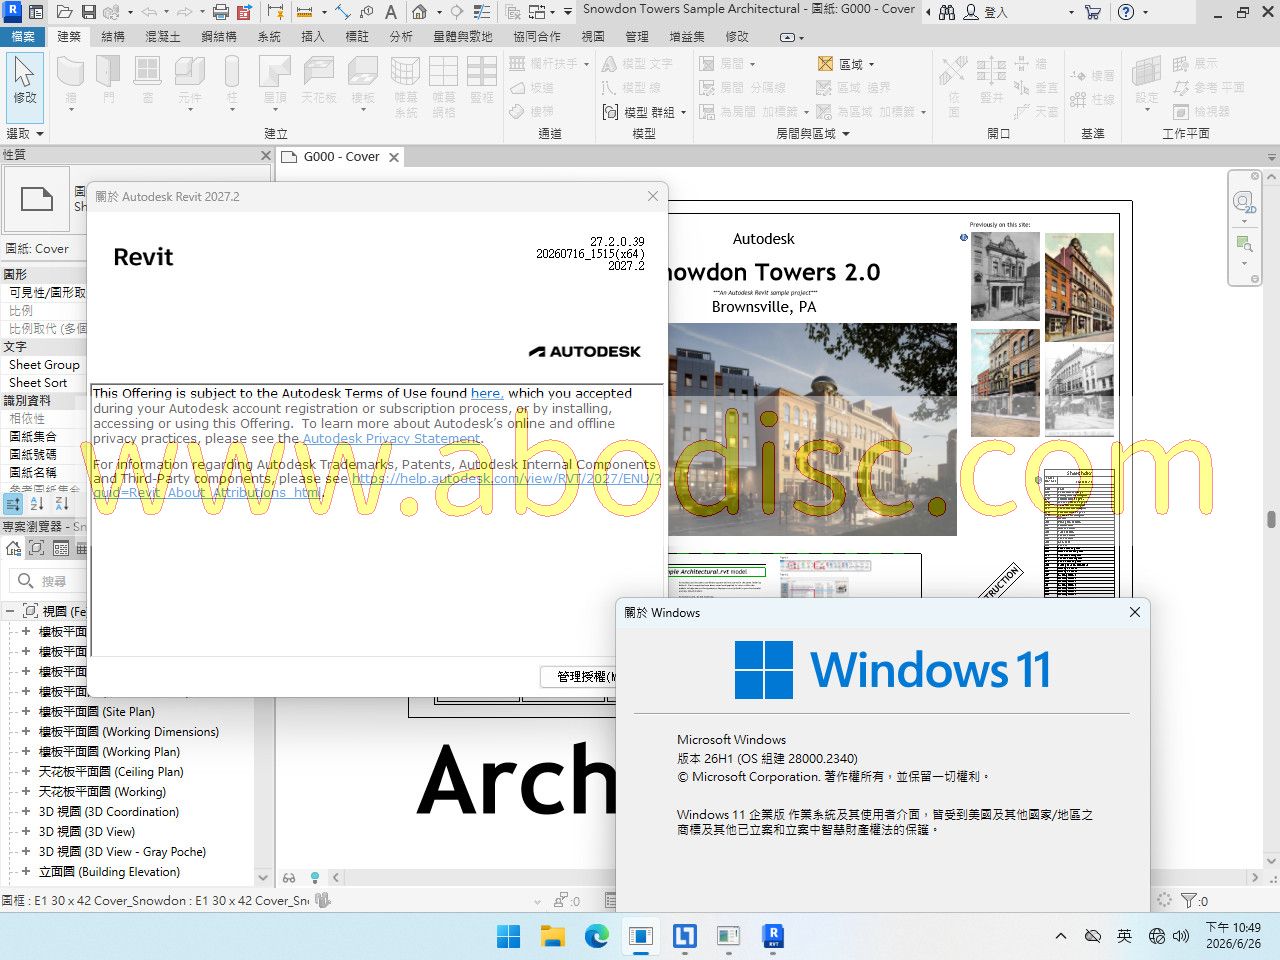
Task: Click the 管理授權 (Manage License) button
Action: pos(580,677)
